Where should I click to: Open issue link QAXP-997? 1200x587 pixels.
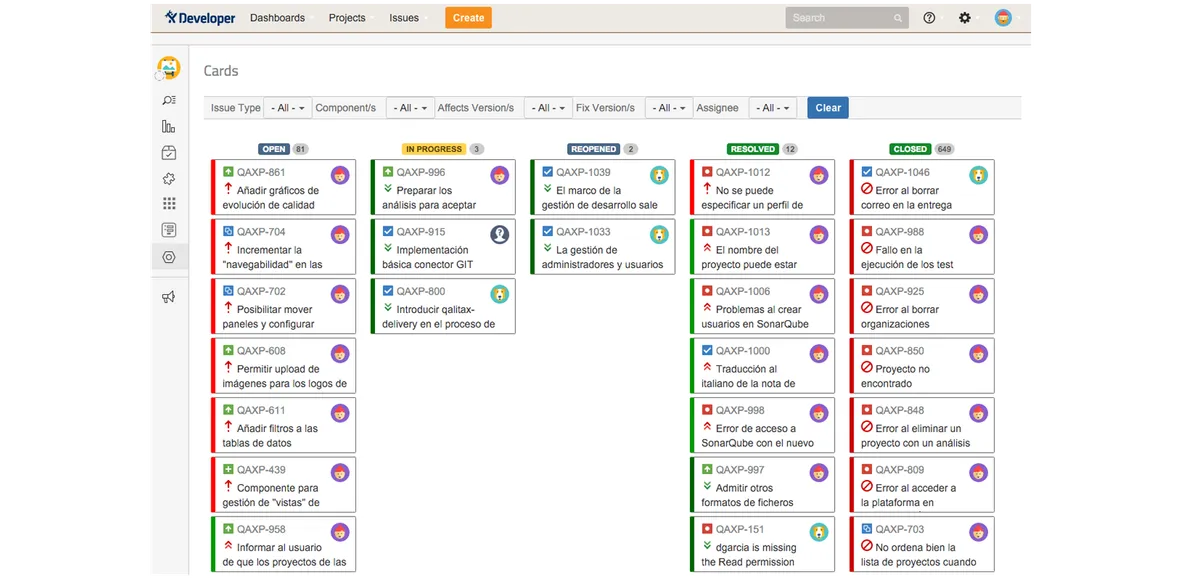tap(740, 469)
